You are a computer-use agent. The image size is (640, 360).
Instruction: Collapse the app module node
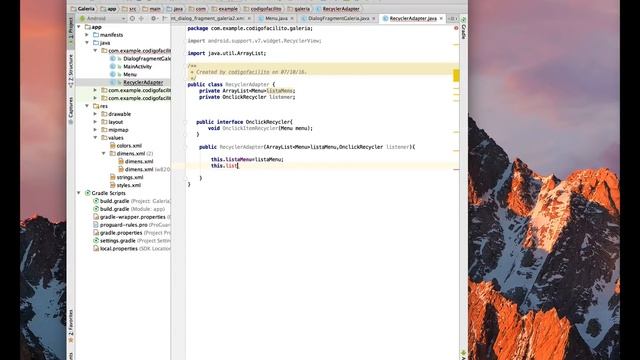point(79,27)
